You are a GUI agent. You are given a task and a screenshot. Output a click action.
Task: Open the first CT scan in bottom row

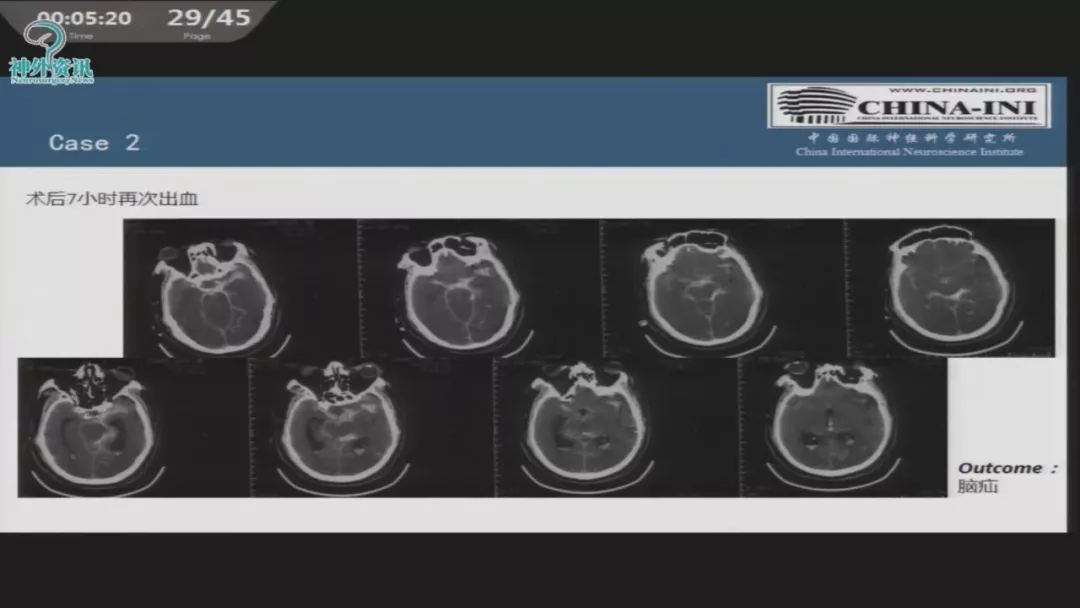pyautogui.click(x=133, y=428)
